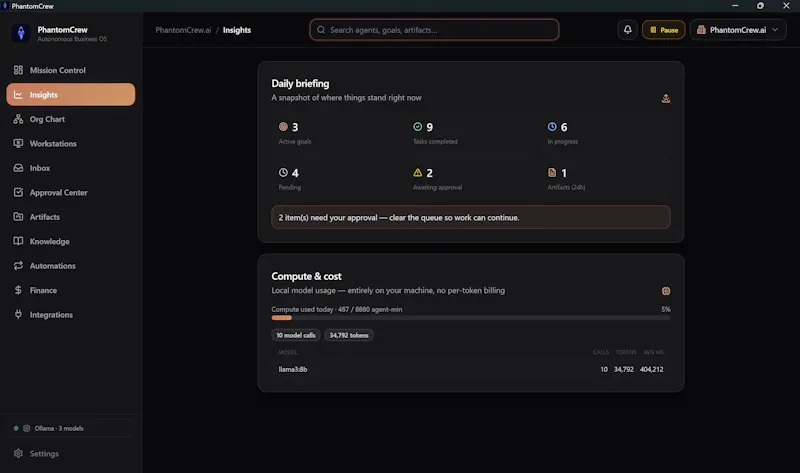This screenshot has width=800, height=473.
Task: Click the Insights breadcrumb text
Action: click(237, 30)
